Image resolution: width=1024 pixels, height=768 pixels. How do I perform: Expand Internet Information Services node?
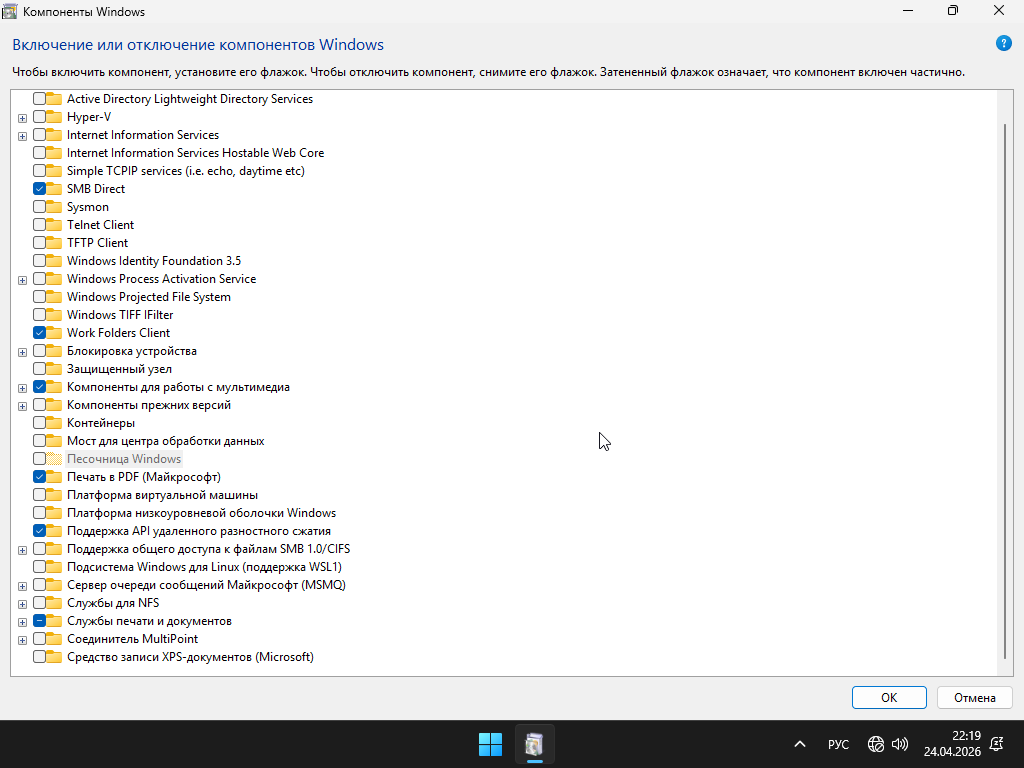pos(22,135)
